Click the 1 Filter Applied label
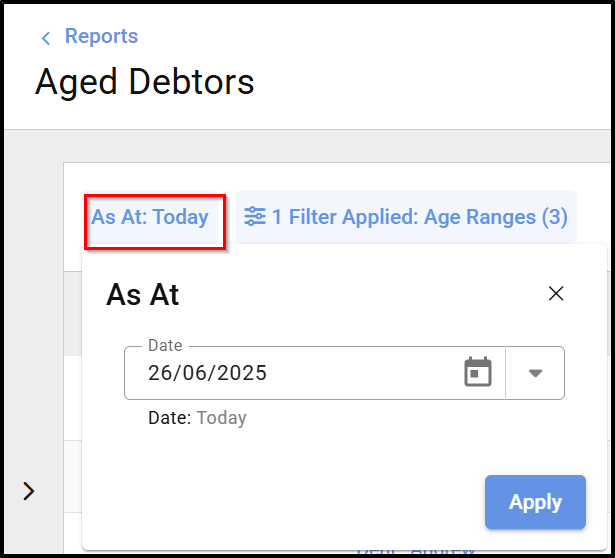 point(344,216)
